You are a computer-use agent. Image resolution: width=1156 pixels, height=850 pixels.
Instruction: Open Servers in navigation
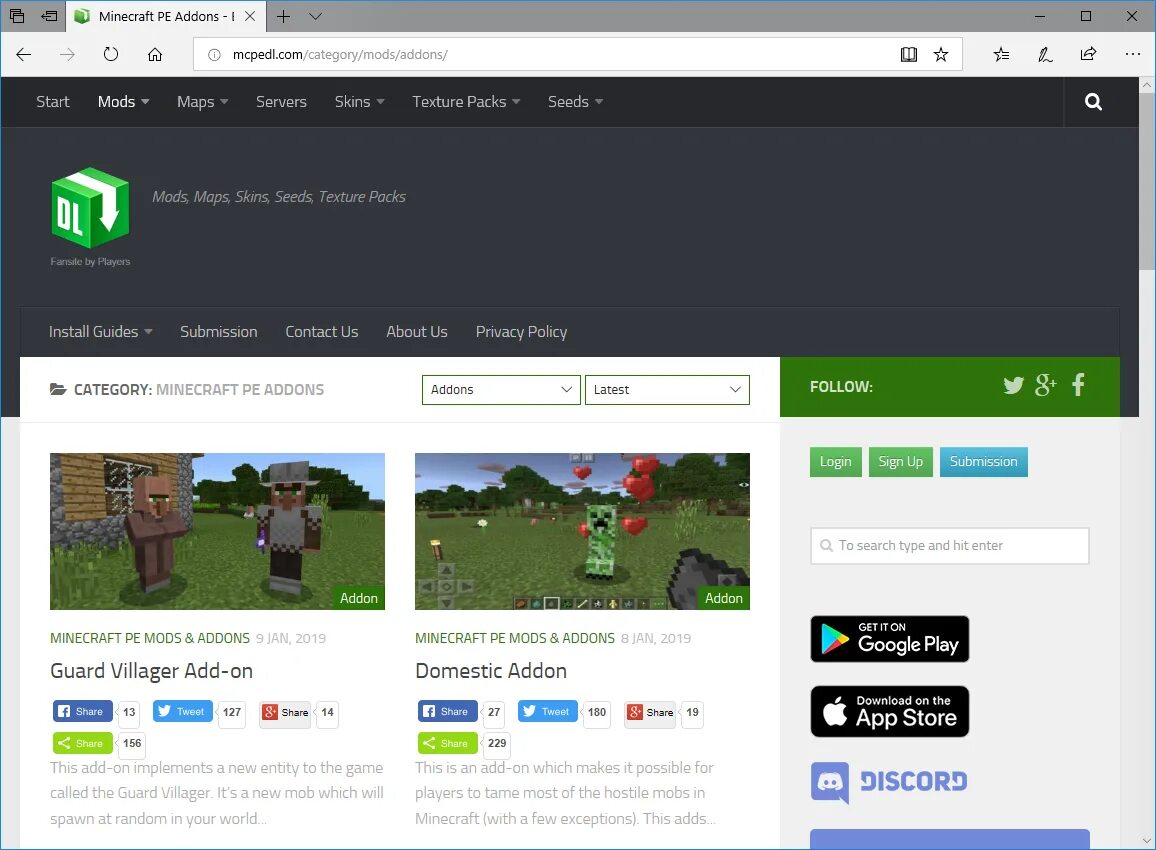pos(281,102)
